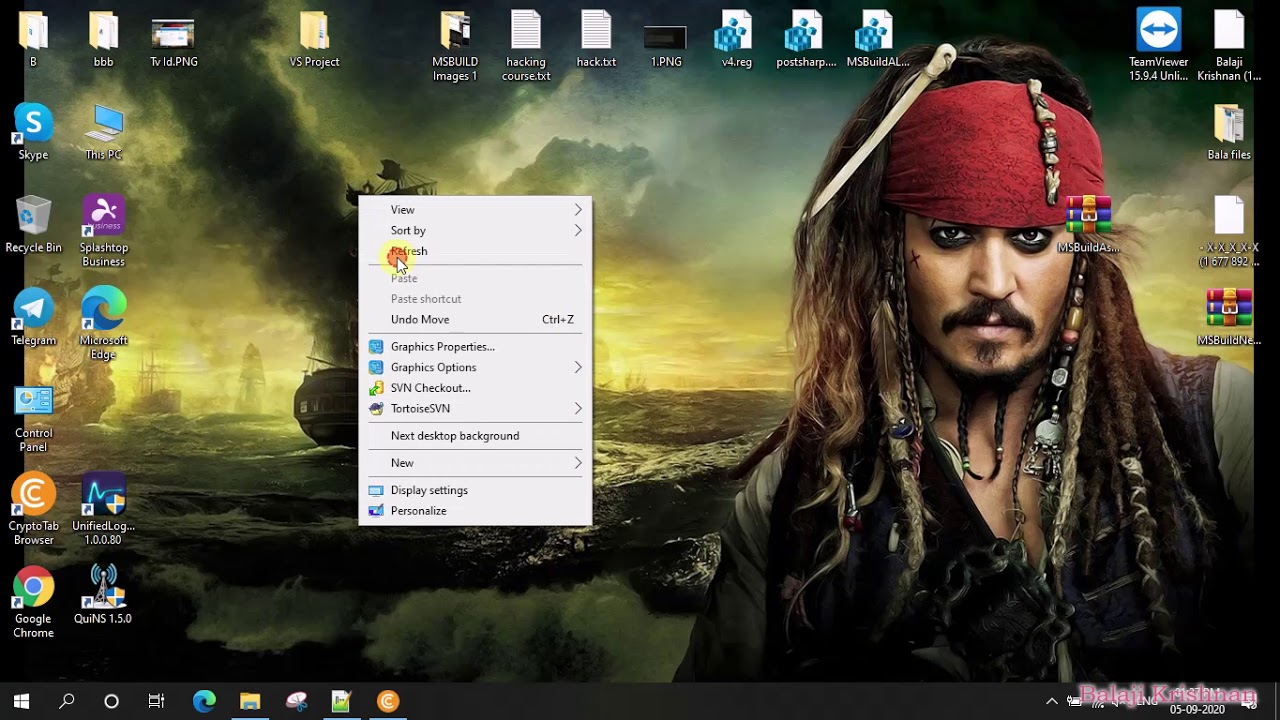Select the postsharp registry file icon
The width and height of the screenshot is (1280, 720).
(x=806, y=32)
